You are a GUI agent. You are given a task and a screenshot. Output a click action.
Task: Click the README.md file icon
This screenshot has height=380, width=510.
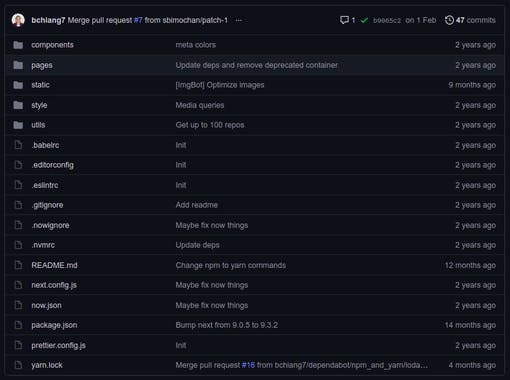(x=18, y=265)
